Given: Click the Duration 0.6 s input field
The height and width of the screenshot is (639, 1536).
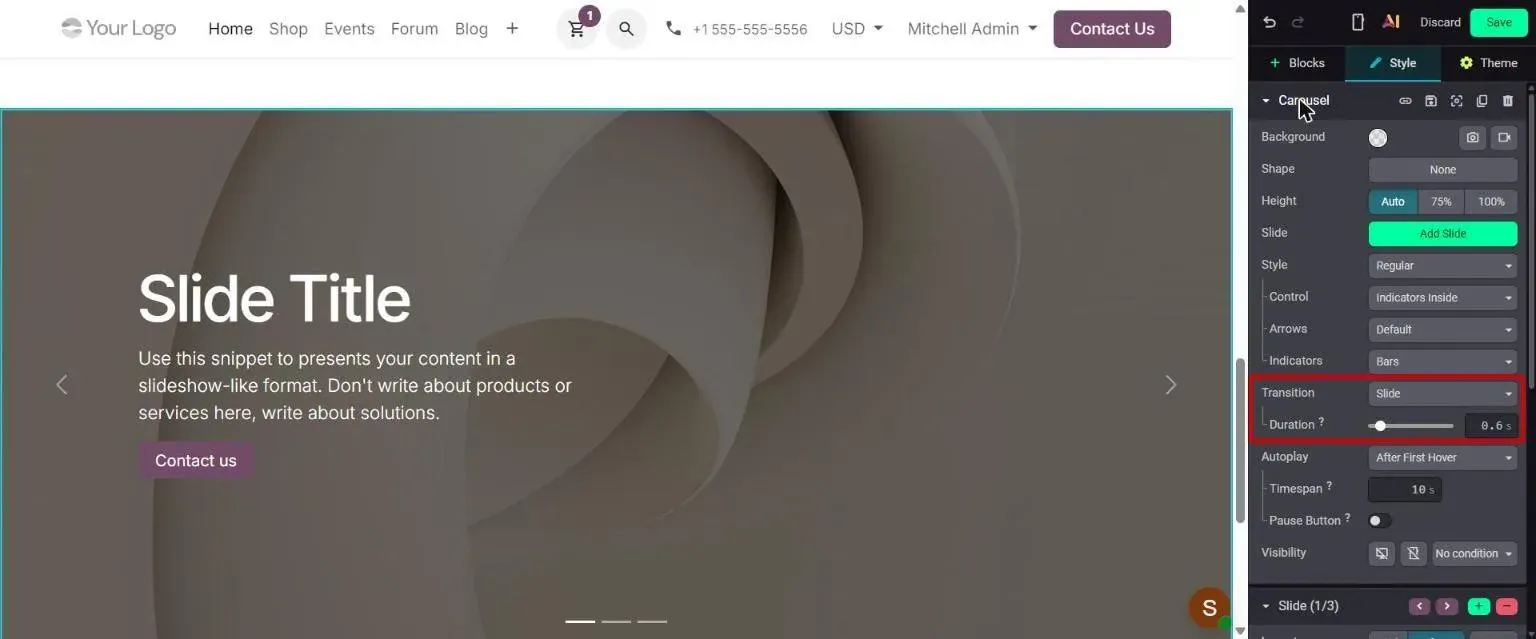Looking at the screenshot, I should [1491, 426].
